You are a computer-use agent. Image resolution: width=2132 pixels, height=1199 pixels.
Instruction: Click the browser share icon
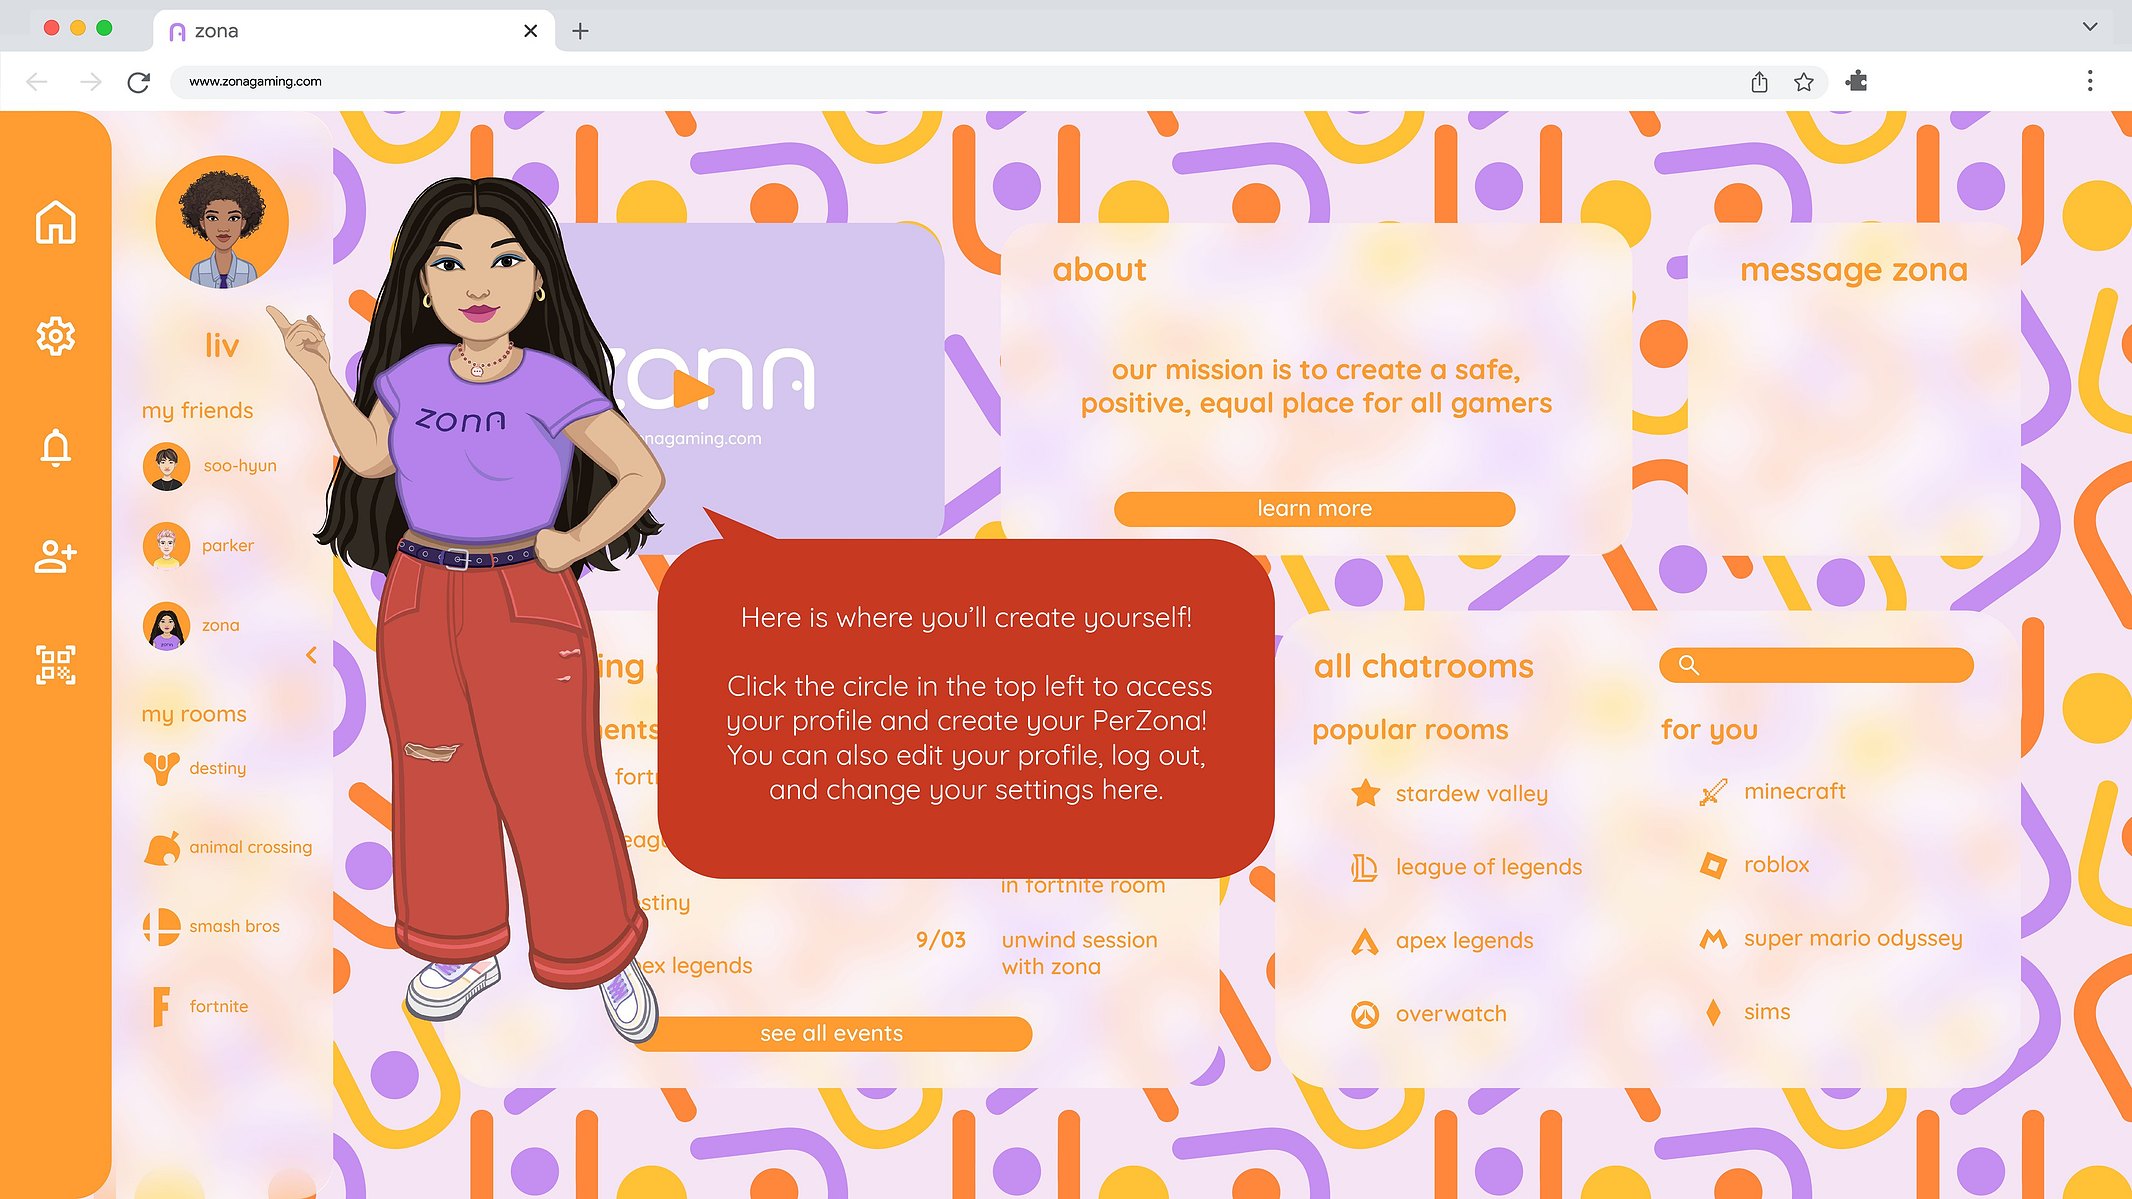(x=1759, y=82)
